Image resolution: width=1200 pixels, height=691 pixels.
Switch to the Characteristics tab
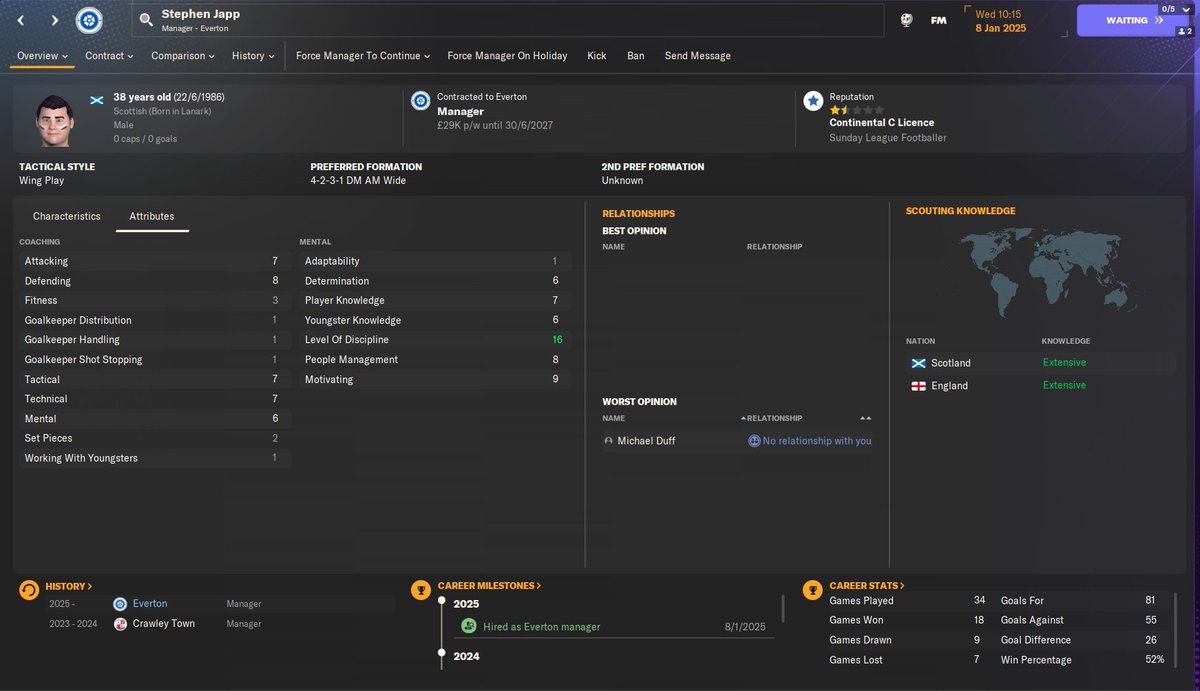point(67,216)
